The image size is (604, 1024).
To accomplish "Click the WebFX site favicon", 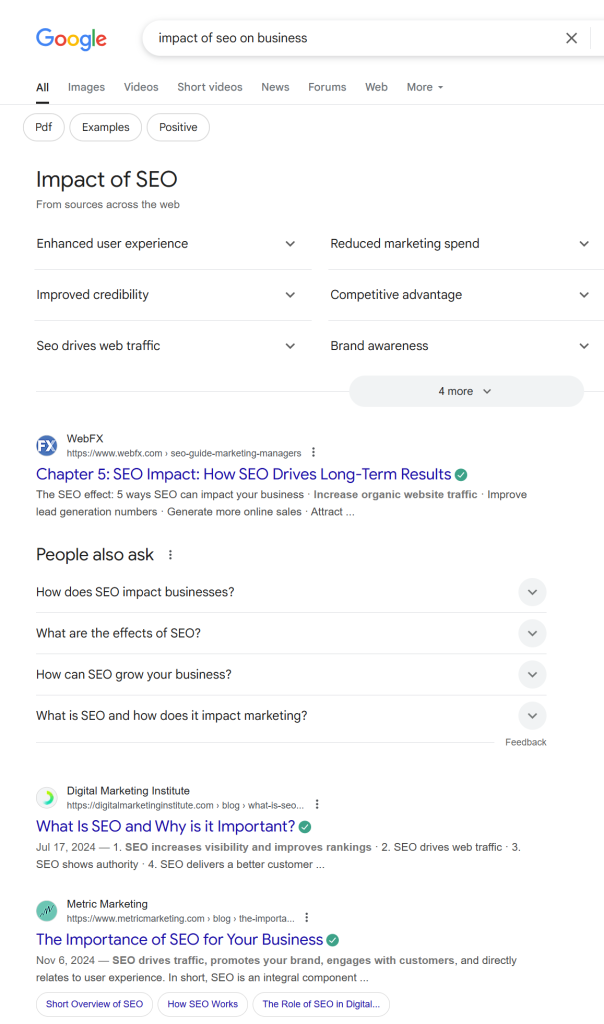I will click(47, 445).
